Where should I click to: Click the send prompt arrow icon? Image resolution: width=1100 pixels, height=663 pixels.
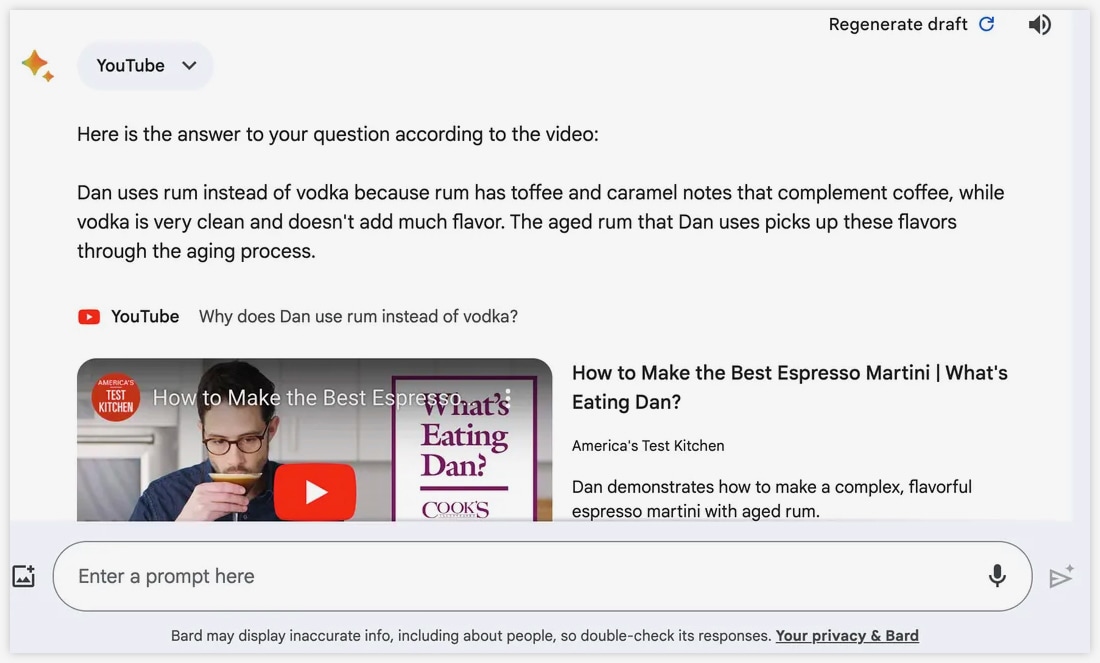[1061, 576]
